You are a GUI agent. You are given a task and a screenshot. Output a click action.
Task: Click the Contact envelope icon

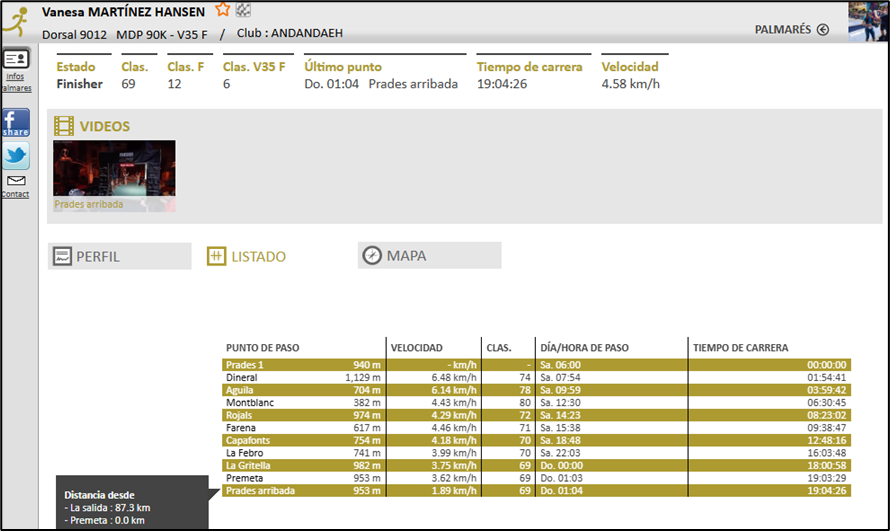tap(15, 181)
